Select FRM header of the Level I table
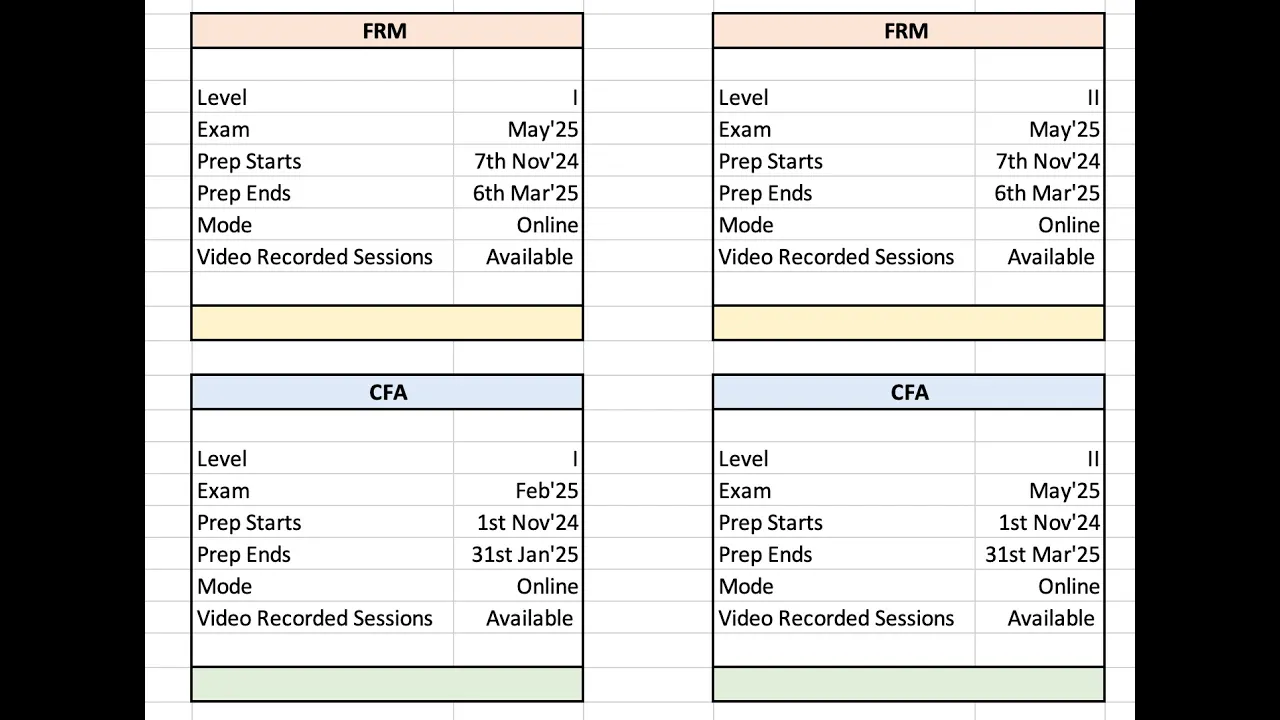 click(x=387, y=31)
